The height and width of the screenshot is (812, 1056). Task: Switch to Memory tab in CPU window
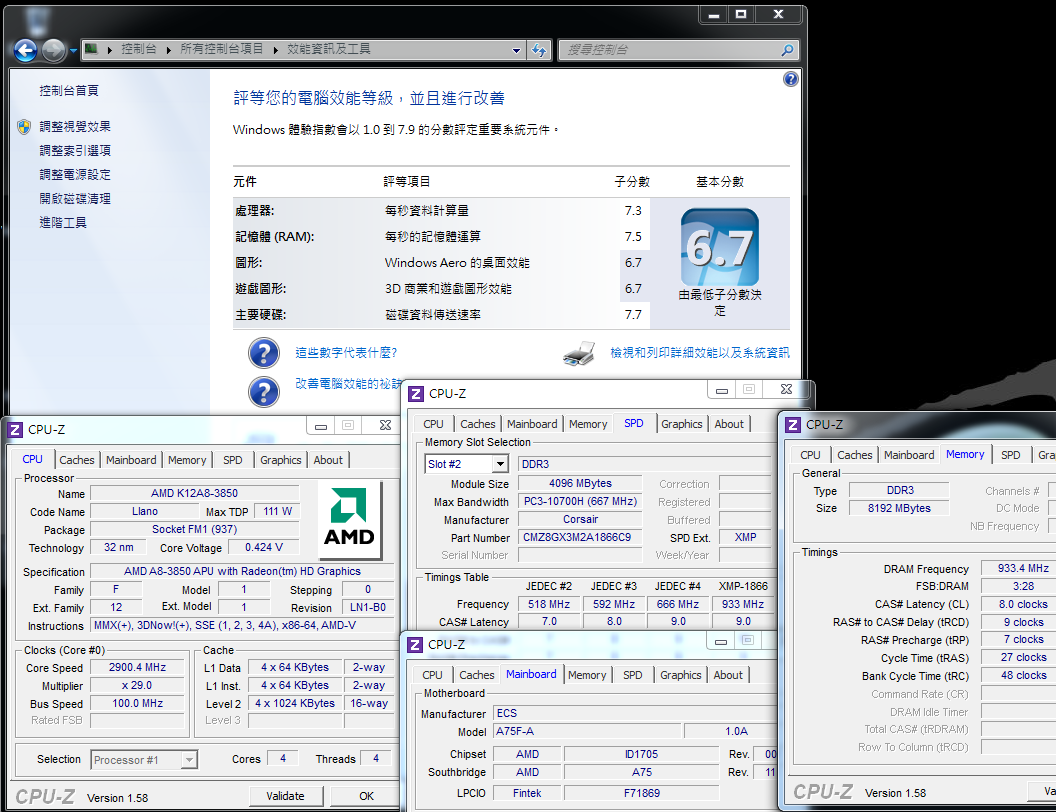point(187,460)
